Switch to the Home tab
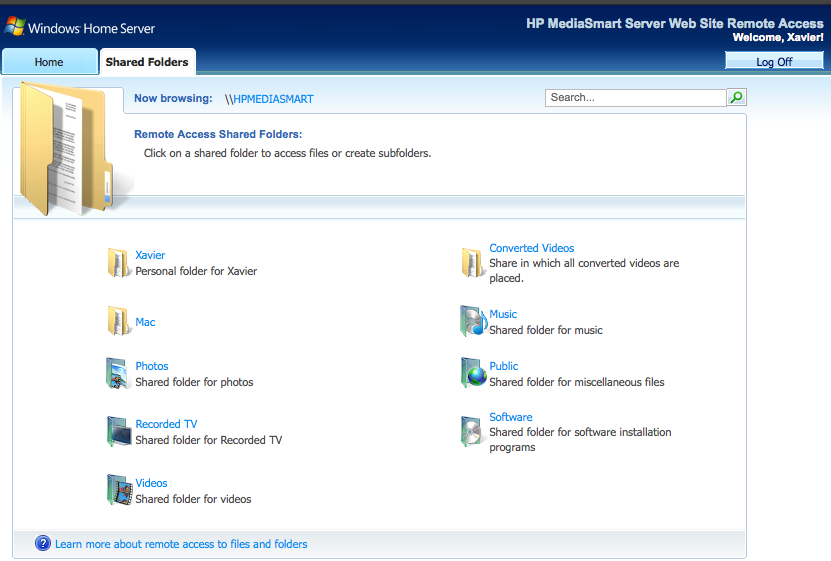The height and width of the screenshot is (561, 831). click(49, 62)
